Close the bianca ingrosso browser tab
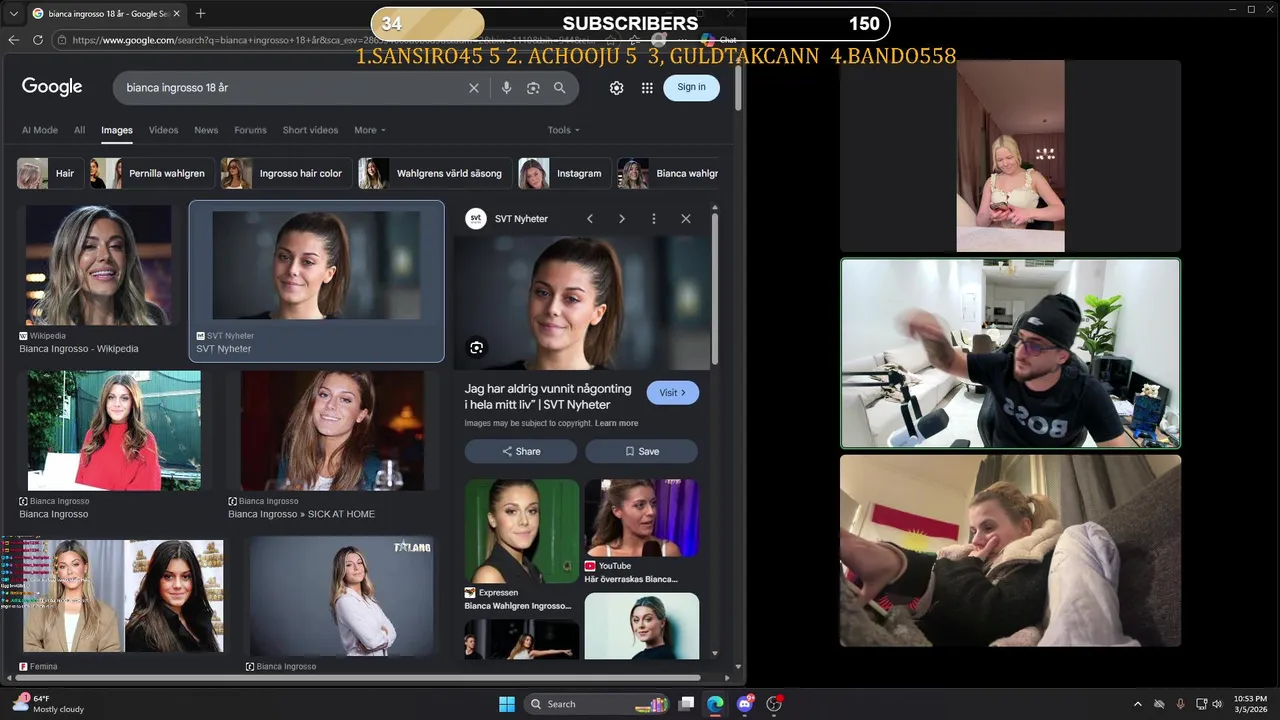Screen dimensions: 1280x720 click(179, 13)
